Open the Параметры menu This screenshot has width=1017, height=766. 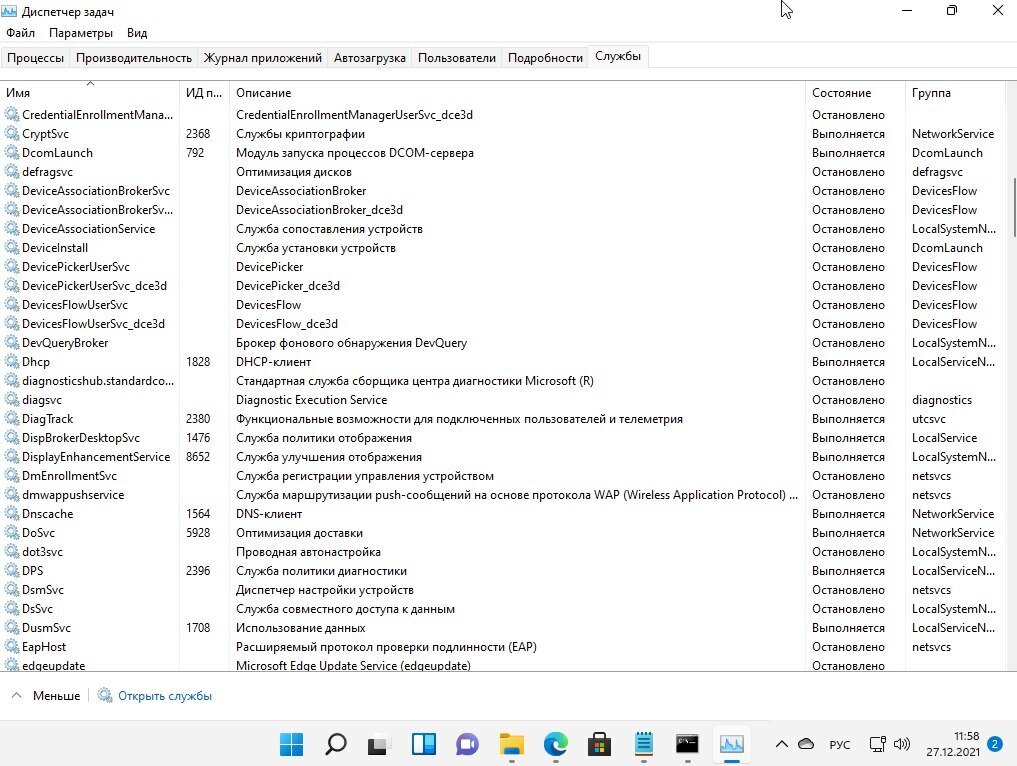tap(81, 33)
